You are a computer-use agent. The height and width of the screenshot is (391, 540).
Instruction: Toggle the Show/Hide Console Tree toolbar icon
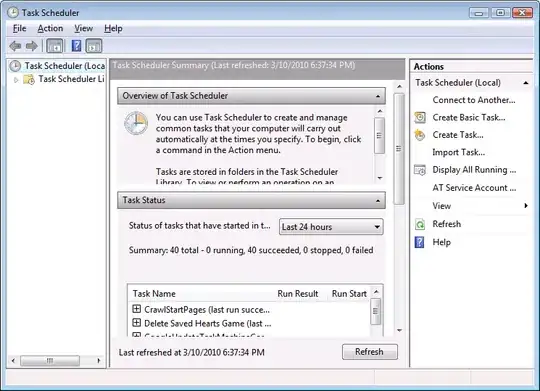(55, 46)
